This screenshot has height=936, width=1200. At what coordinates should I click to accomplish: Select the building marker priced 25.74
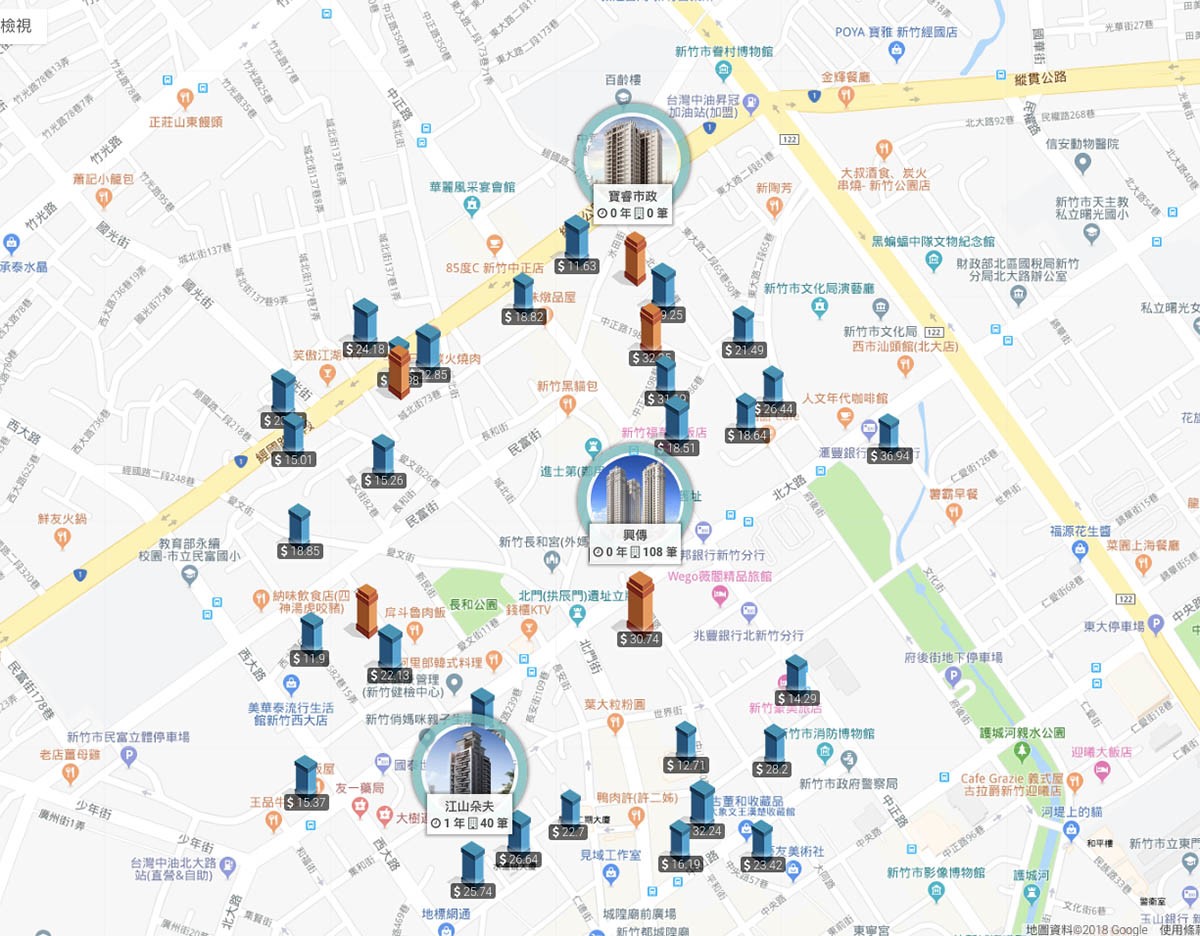click(x=472, y=871)
